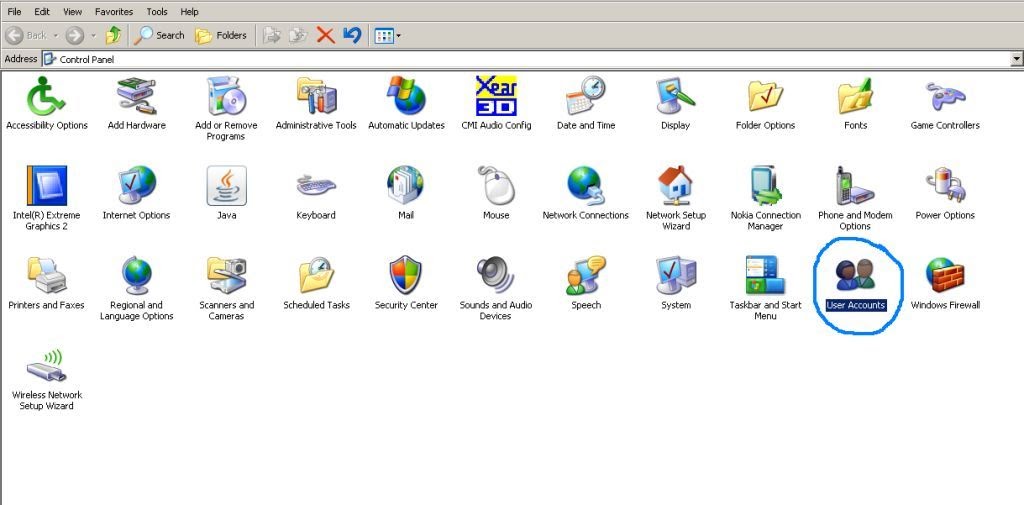Open Power Options icon
The height and width of the screenshot is (505, 1024).
pyautogui.click(x=945, y=186)
